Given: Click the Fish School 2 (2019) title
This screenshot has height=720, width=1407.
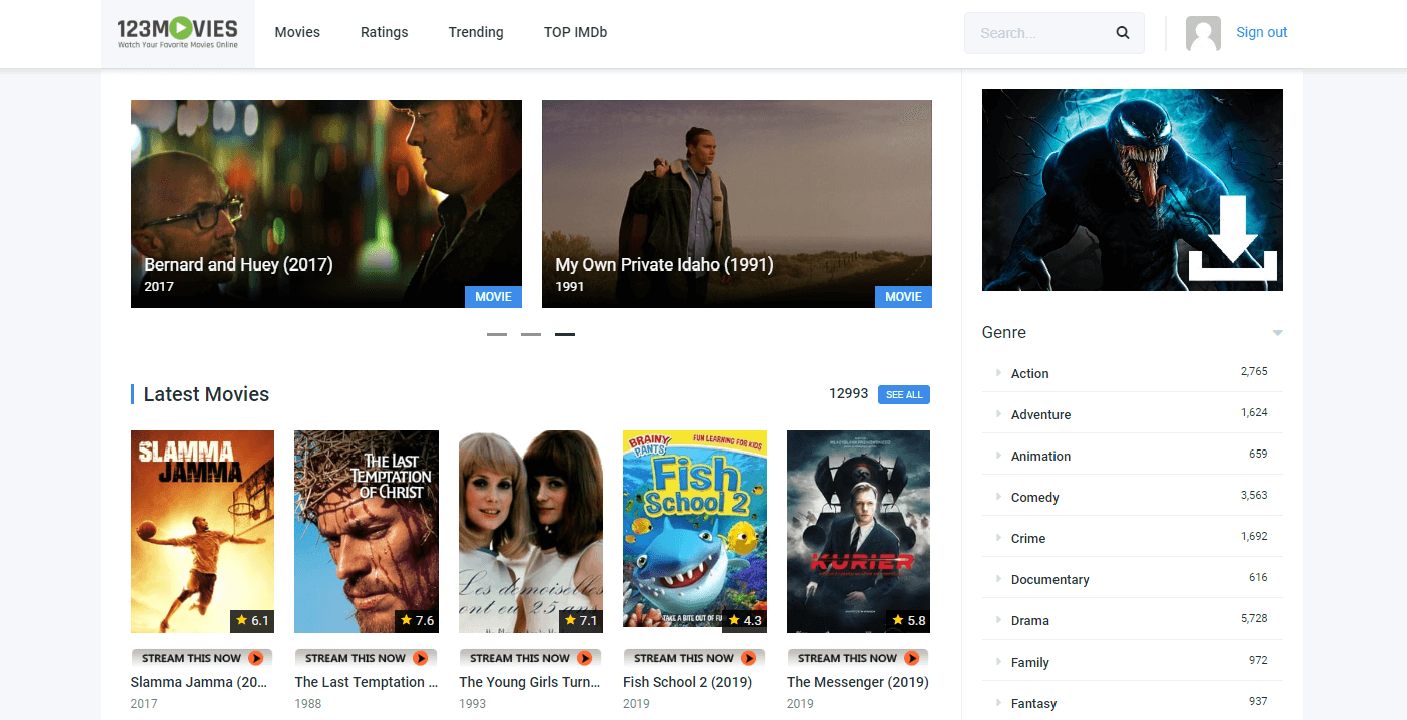Looking at the screenshot, I should (x=687, y=682).
